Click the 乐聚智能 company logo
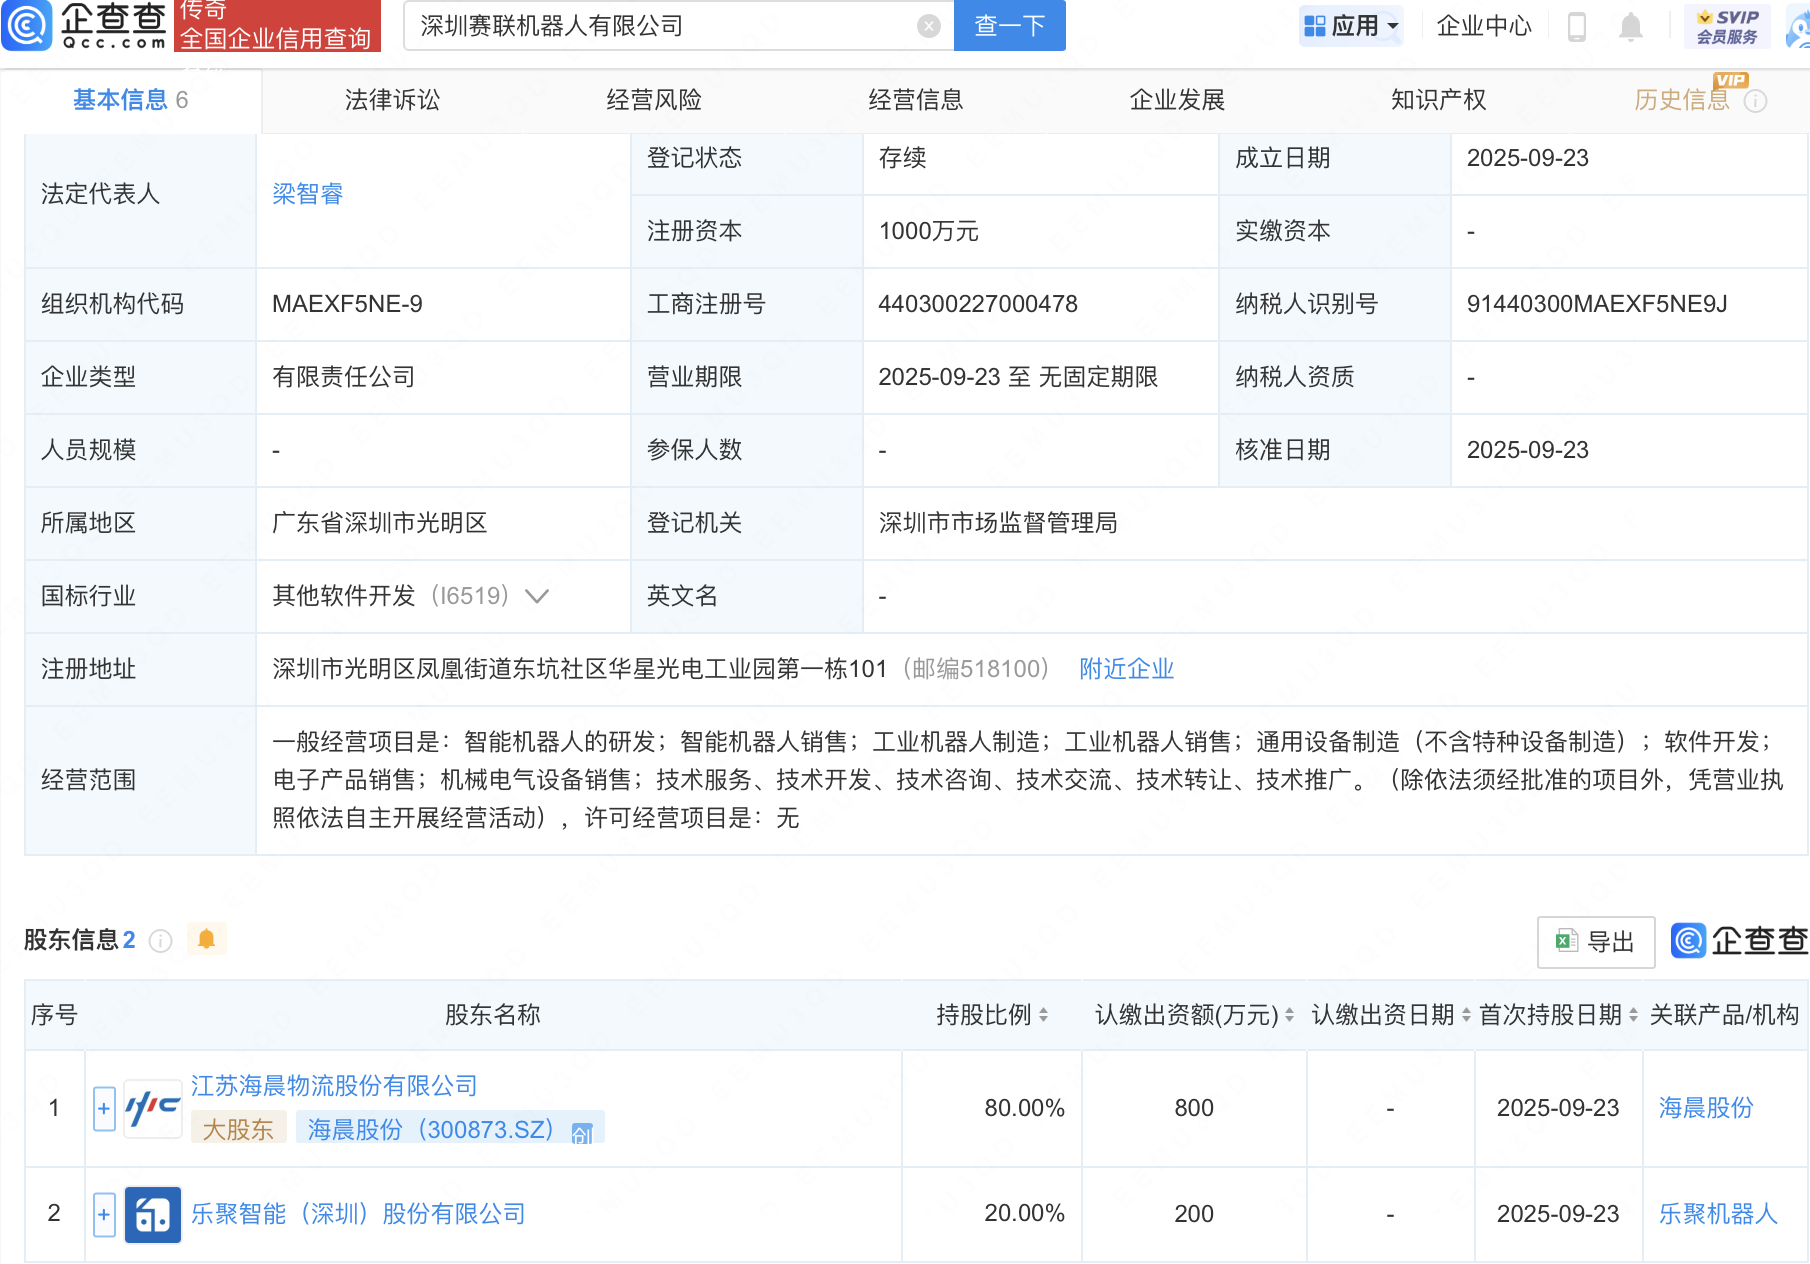This screenshot has width=1810, height=1264. click(153, 1214)
